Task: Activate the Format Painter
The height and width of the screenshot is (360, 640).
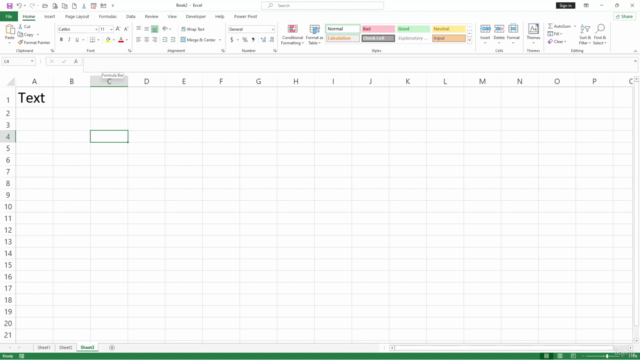Action: pos(34,42)
